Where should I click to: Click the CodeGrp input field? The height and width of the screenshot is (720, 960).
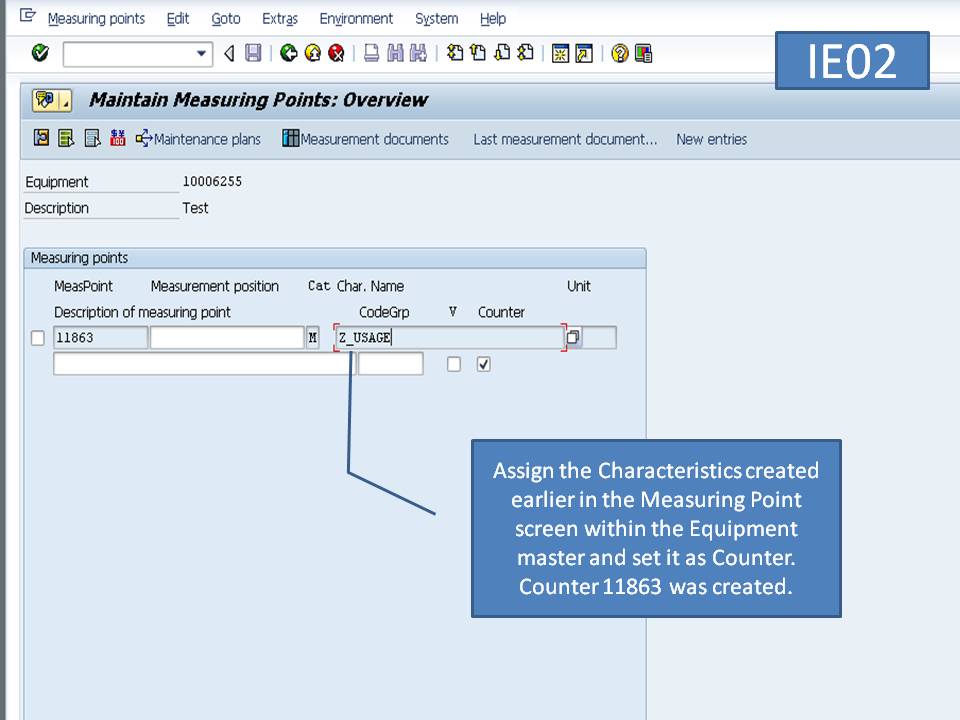pyautogui.click(x=391, y=364)
